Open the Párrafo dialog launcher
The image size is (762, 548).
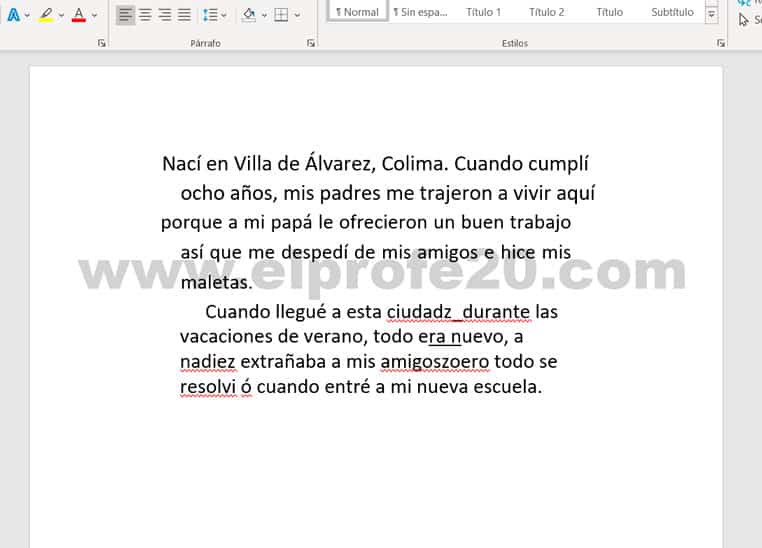click(311, 43)
